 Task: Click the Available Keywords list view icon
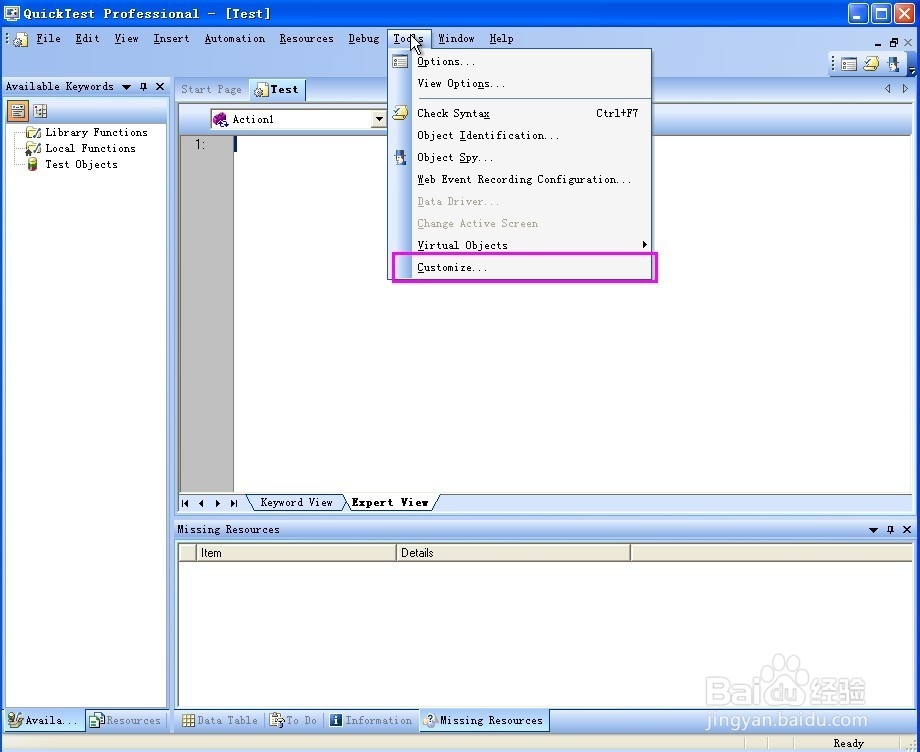pyautogui.click(x=18, y=111)
